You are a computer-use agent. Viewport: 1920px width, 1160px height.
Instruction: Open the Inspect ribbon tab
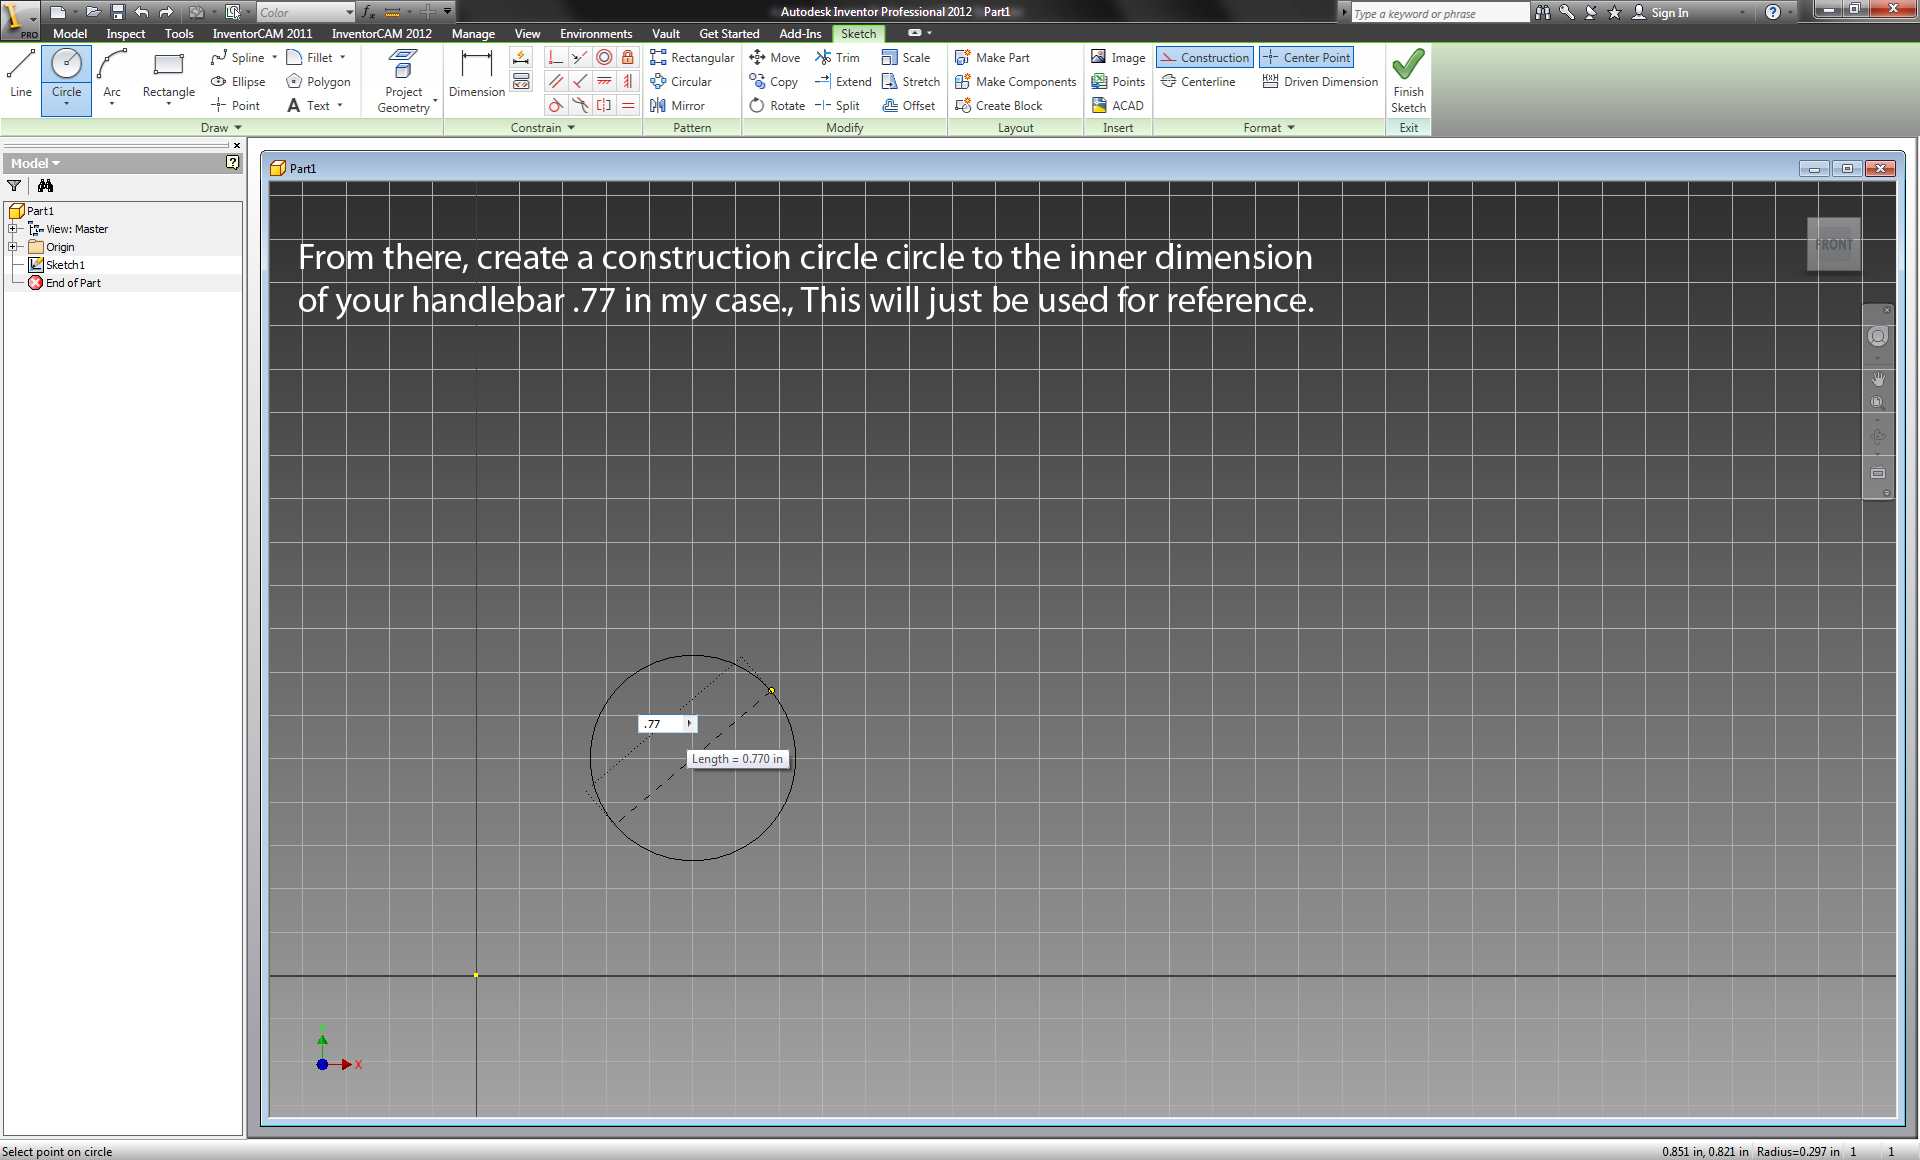click(126, 33)
